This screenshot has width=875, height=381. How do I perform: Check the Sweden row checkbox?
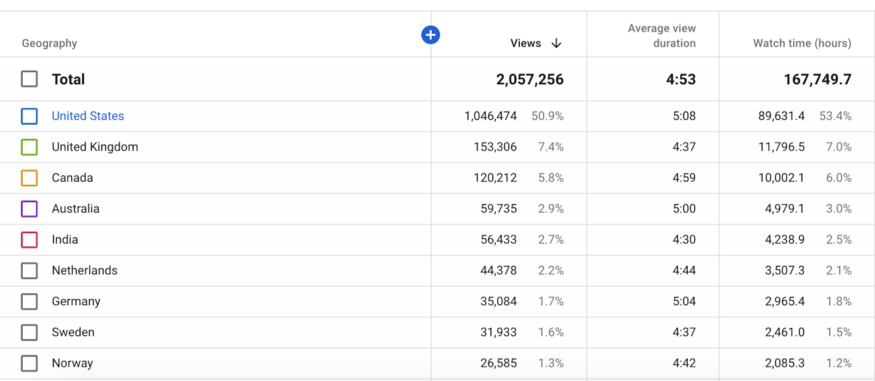tap(30, 332)
